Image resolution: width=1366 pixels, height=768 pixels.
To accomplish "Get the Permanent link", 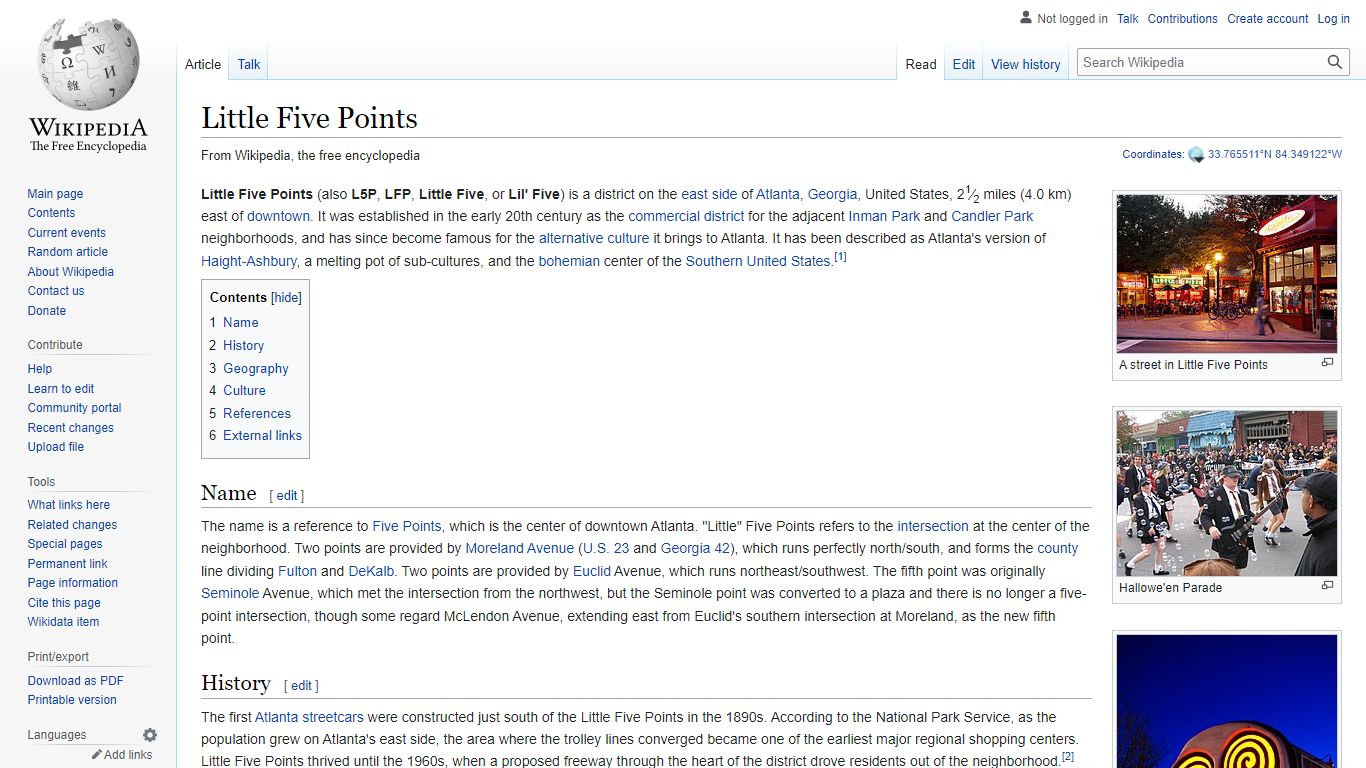I will point(67,563).
